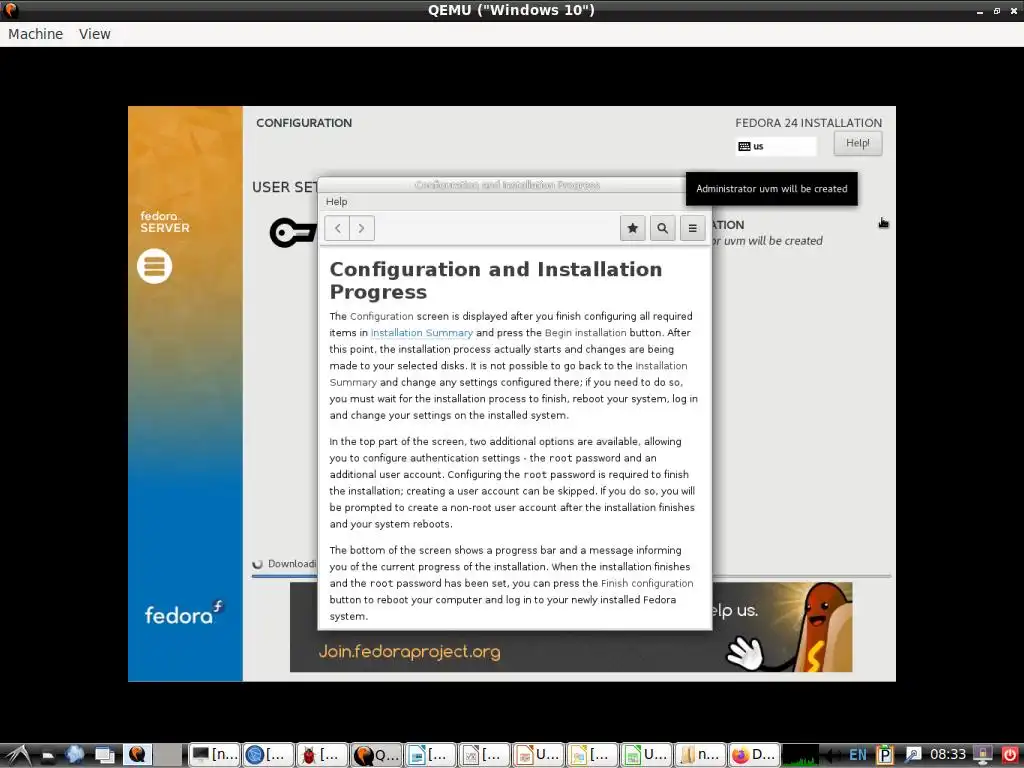
Task: Open the Installation Summary link
Action: click(x=421, y=333)
